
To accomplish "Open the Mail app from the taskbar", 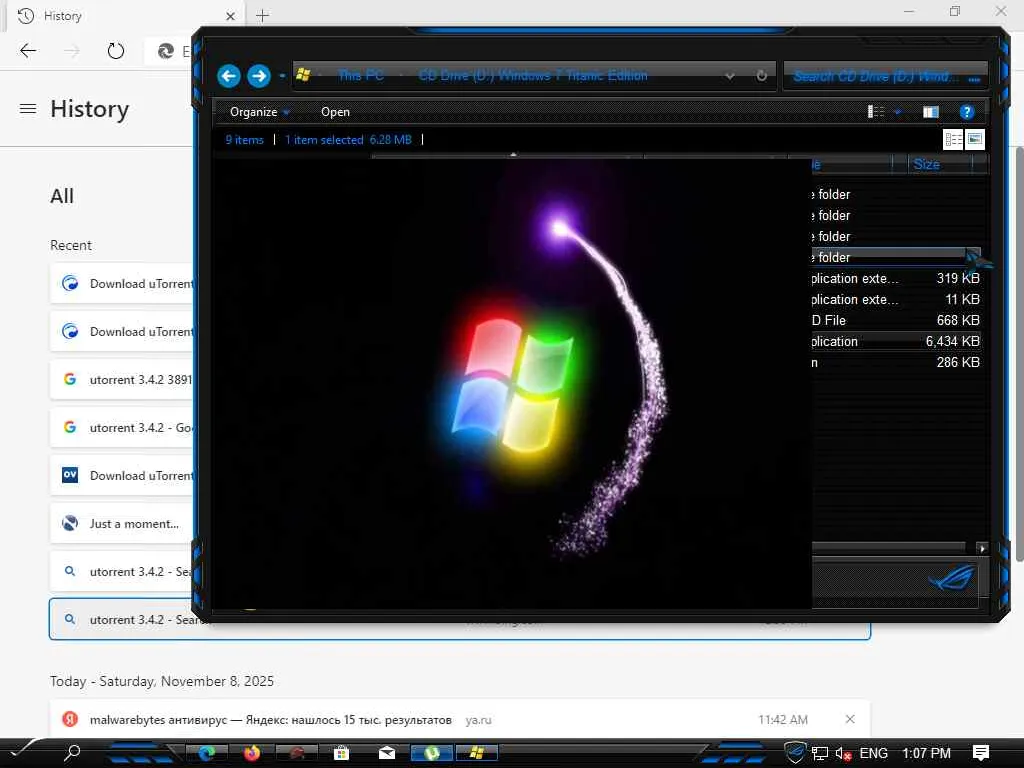I will click(387, 753).
